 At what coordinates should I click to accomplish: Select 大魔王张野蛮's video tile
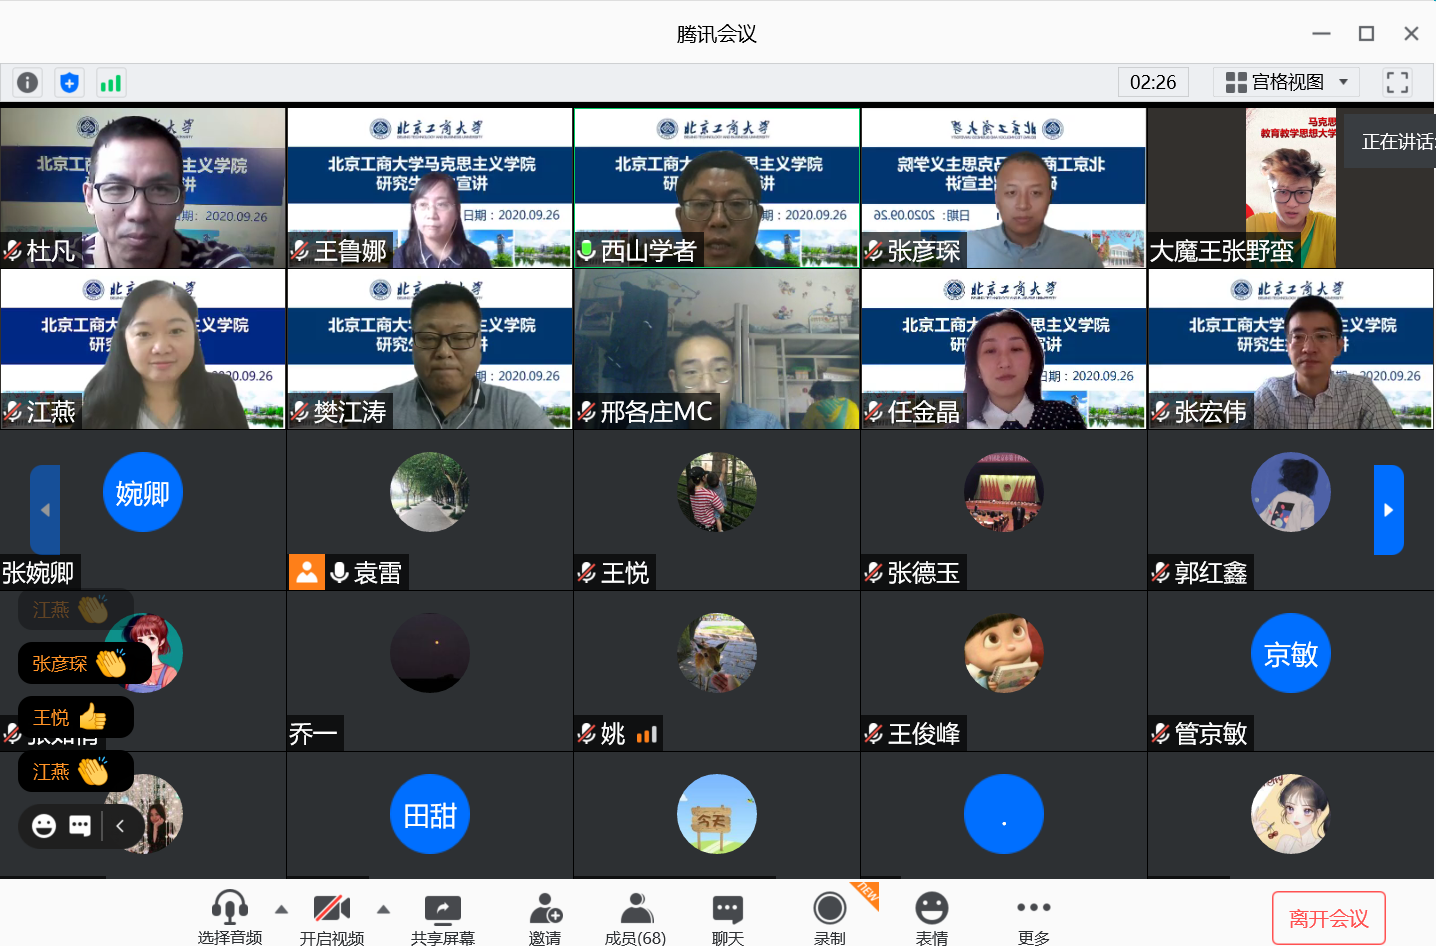point(1290,188)
